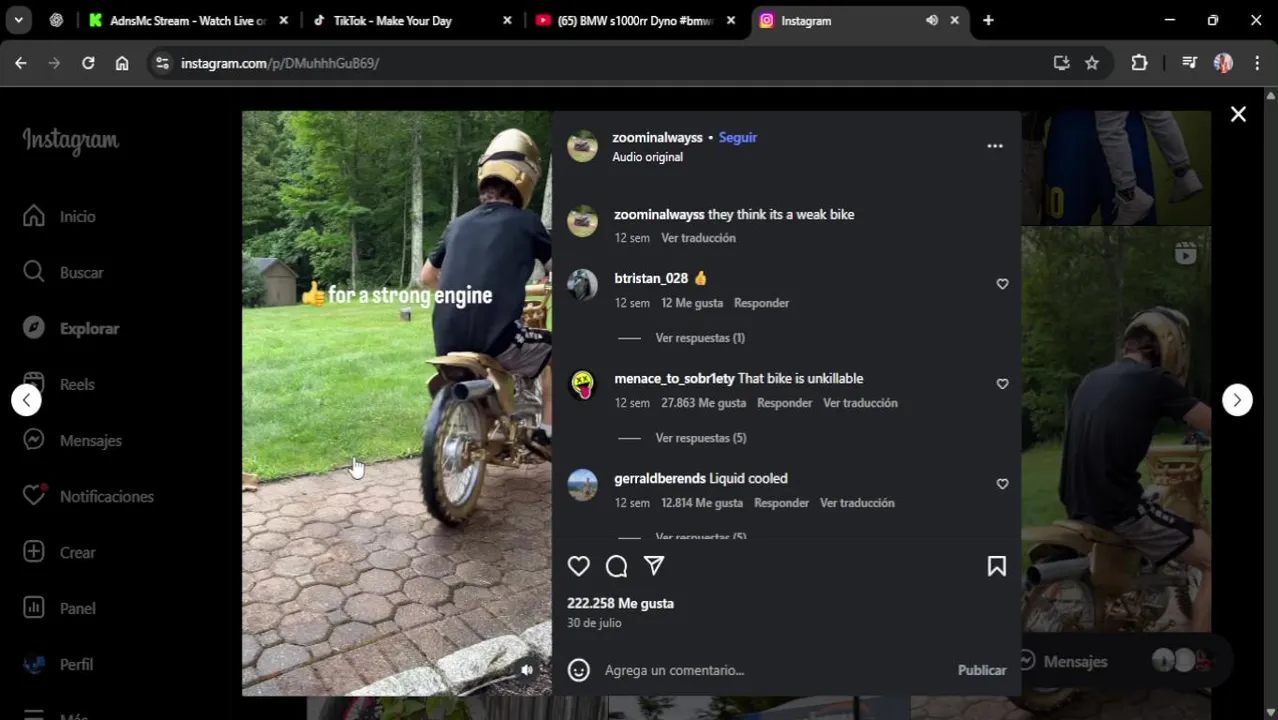Reply to btristan_028's comment
Viewport: 1278px width, 720px height.
point(761,303)
